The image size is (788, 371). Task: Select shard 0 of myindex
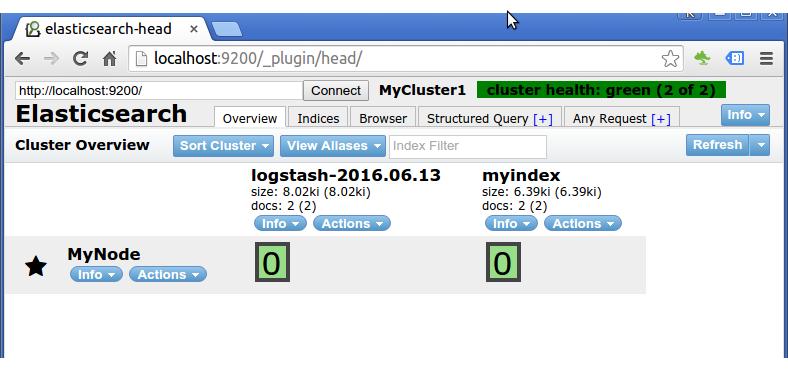[x=503, y=262]
